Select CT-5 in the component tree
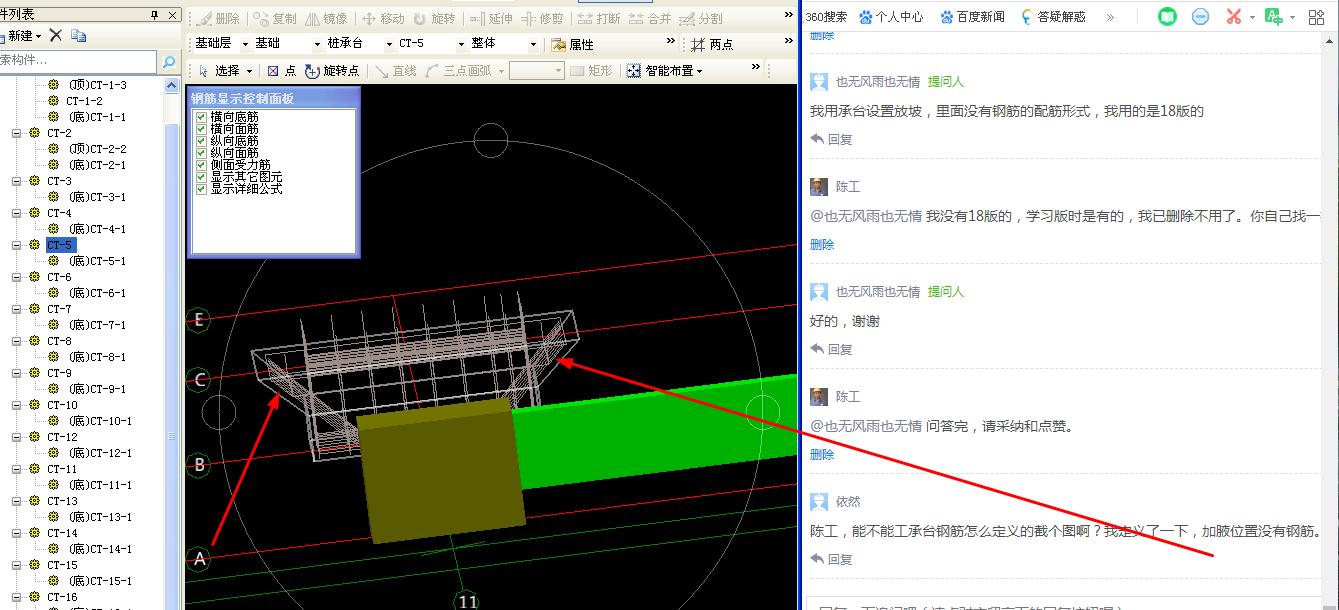Image resolution: width=1339 pixels, height=610 pixels. pos(60,245)
